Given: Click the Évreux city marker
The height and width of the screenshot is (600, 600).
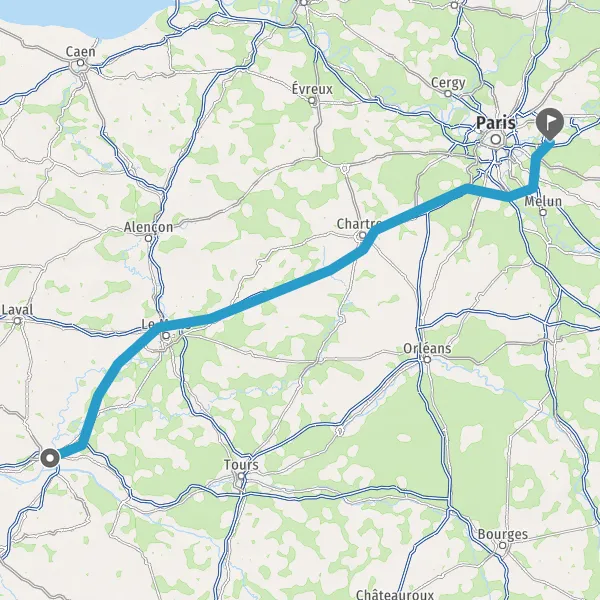Looking at the screenshot, I should point(312,101).
